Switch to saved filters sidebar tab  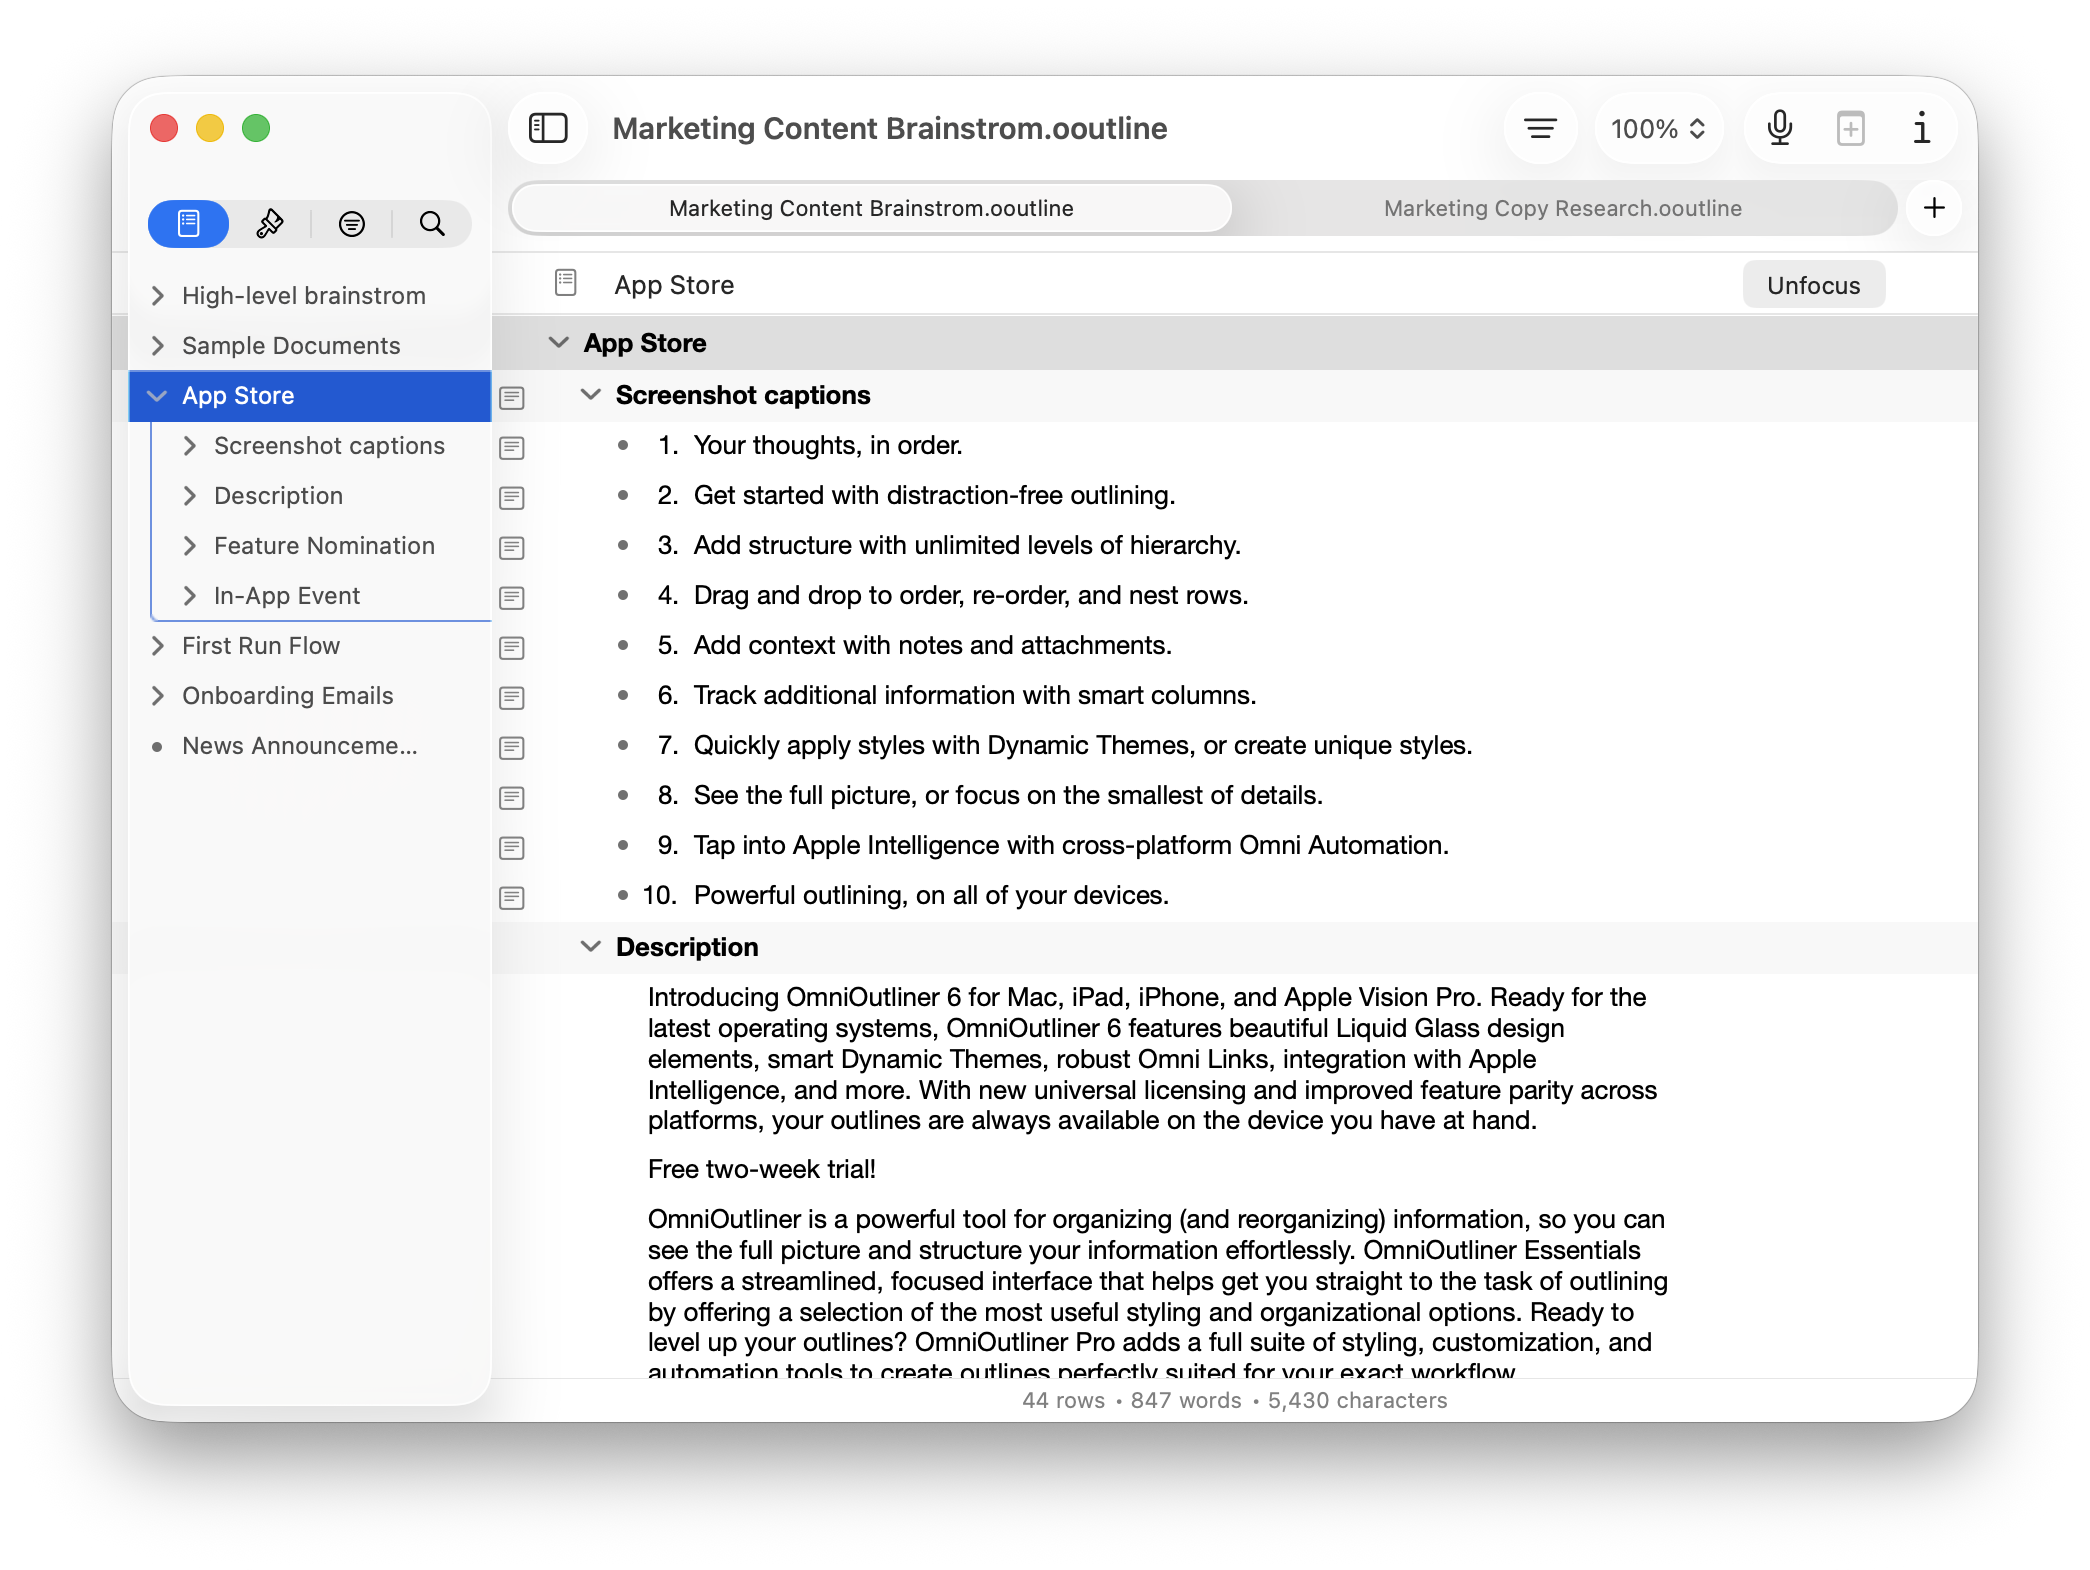pyautogui.click(x=351, y=223)
